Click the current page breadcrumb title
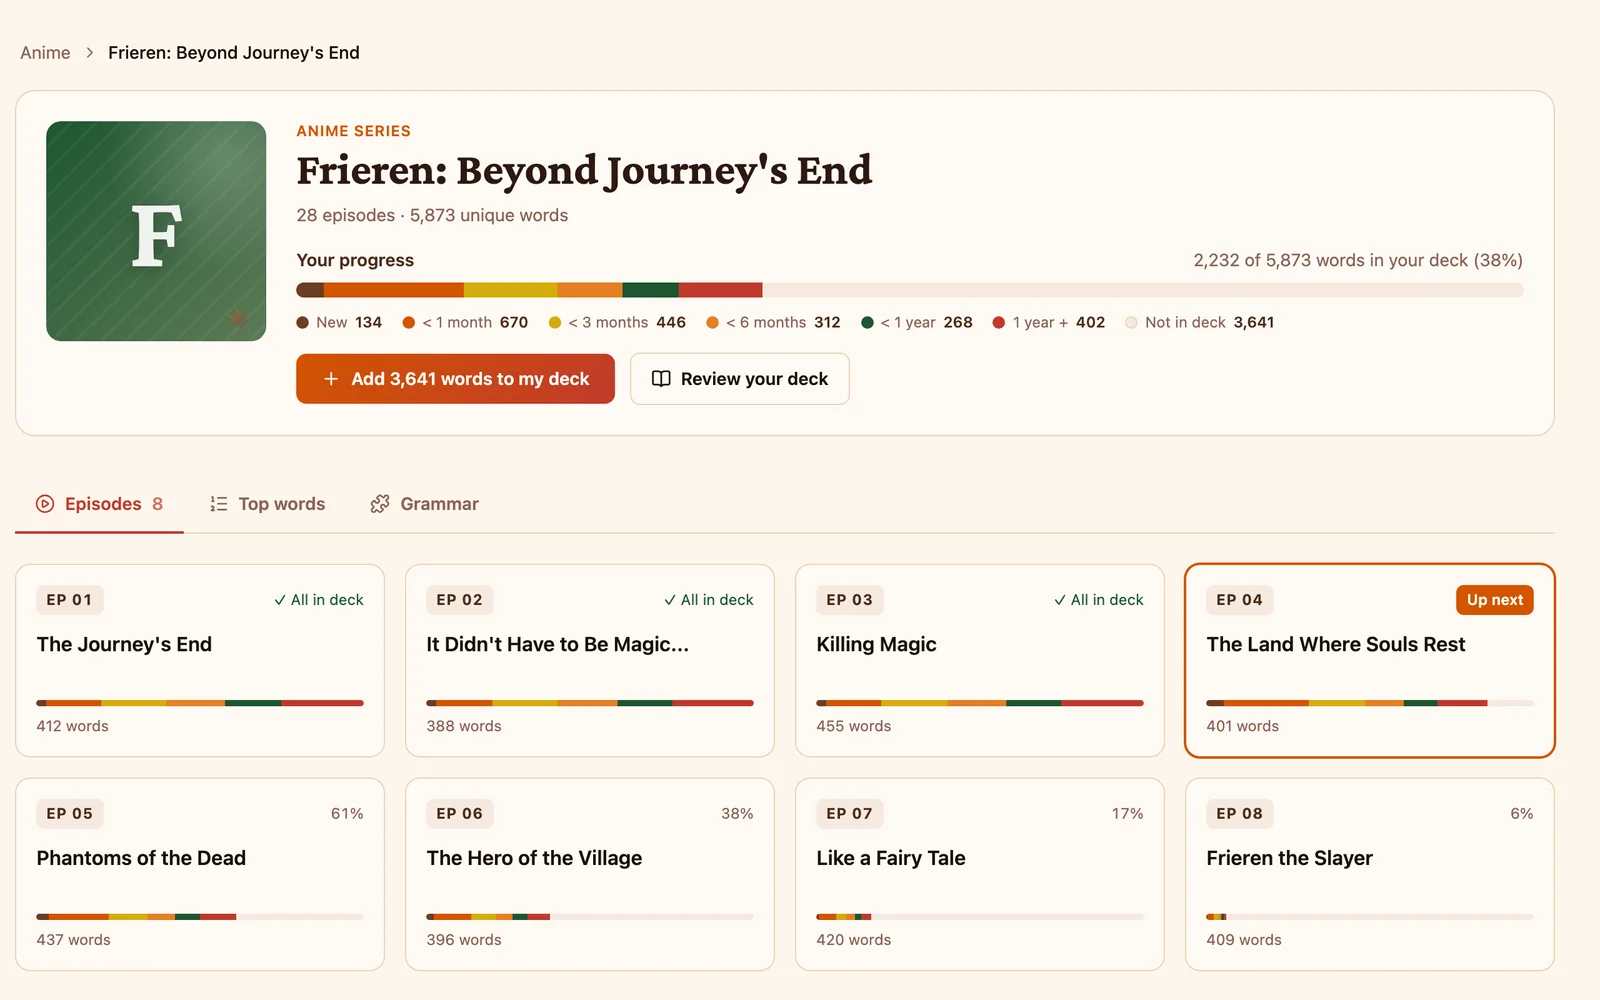 coord(234,53)
